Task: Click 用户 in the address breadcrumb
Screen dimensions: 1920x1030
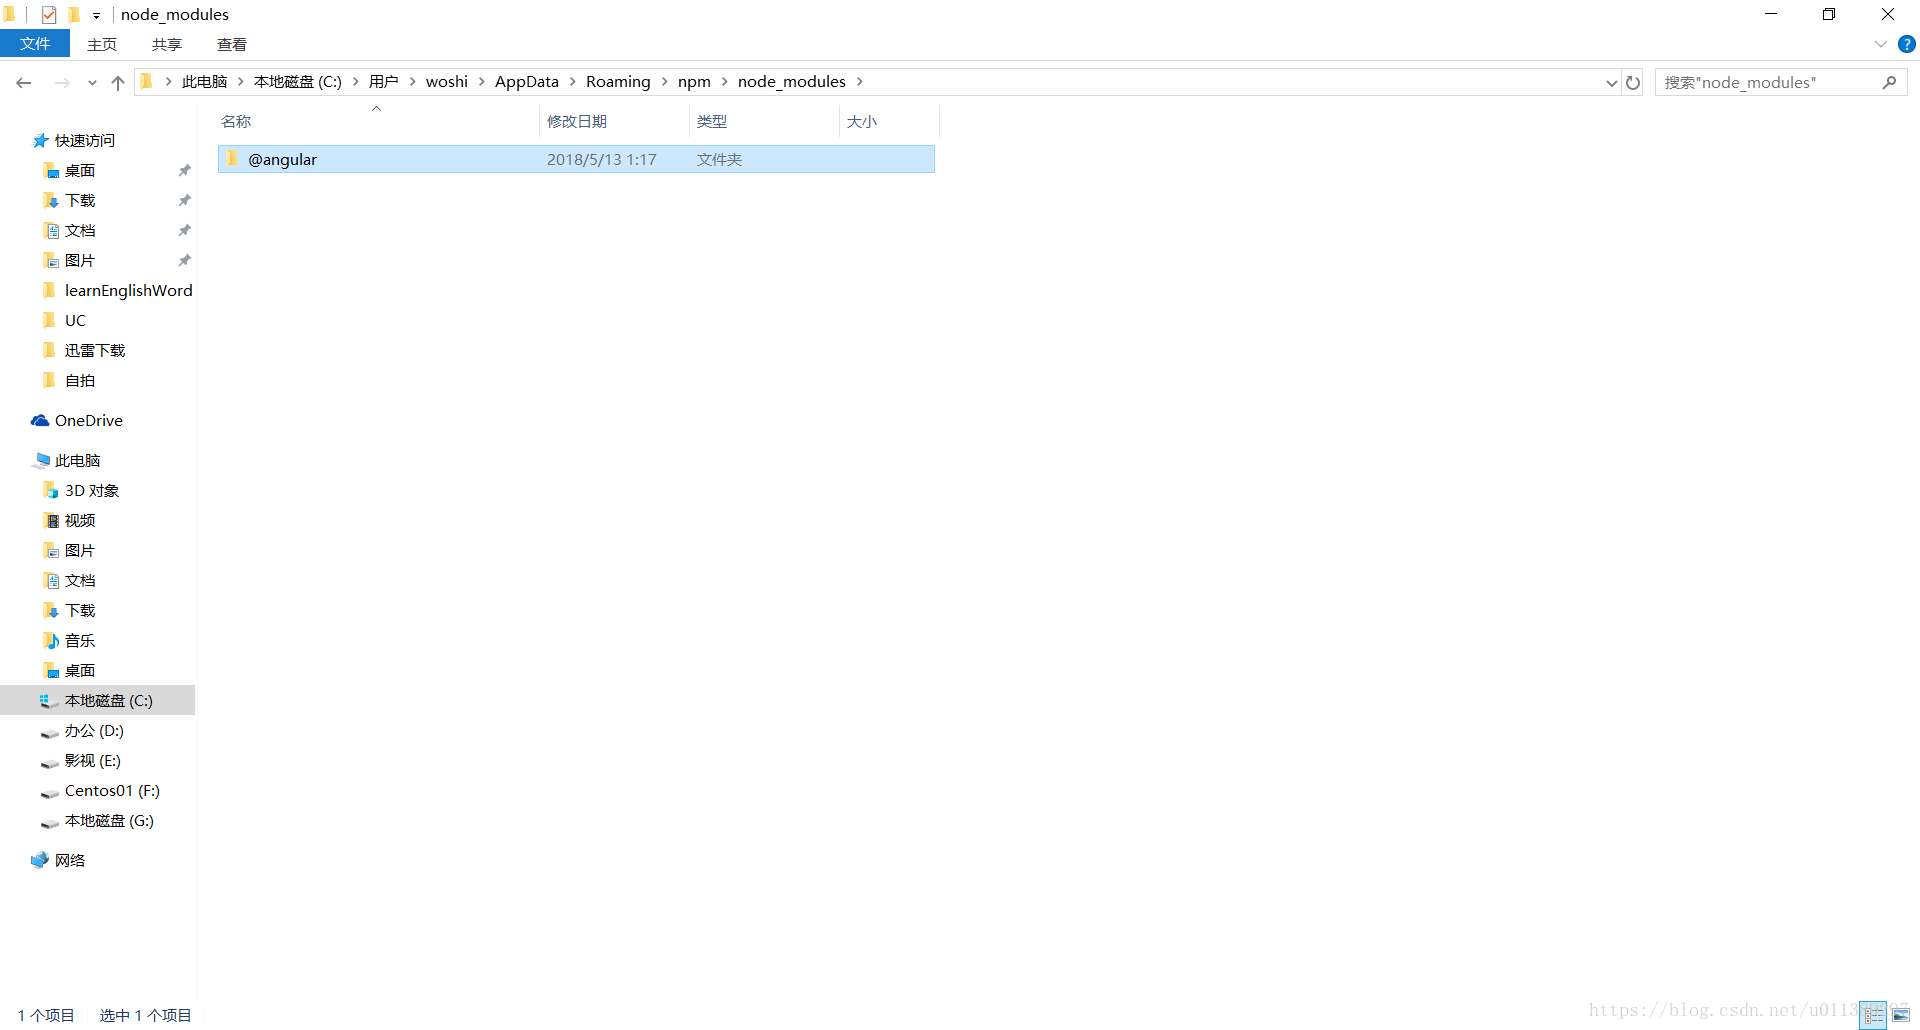Action: (x=384, y=82)
